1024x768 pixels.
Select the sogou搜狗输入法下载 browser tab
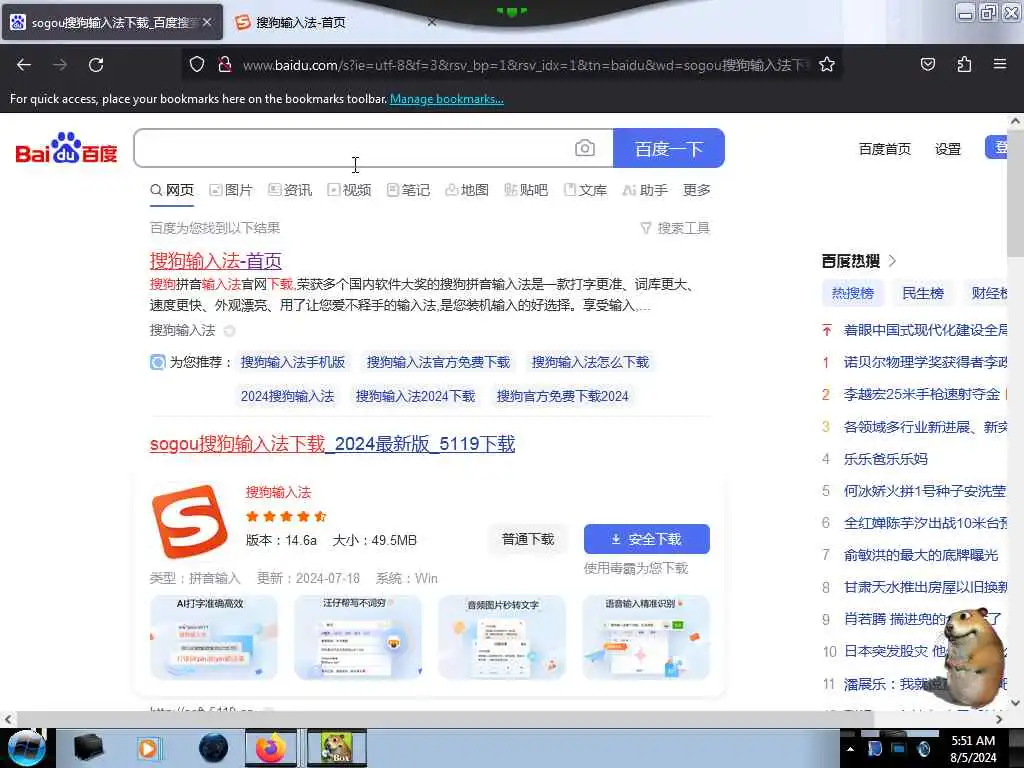pyautogui.click(x=111, y=22)
